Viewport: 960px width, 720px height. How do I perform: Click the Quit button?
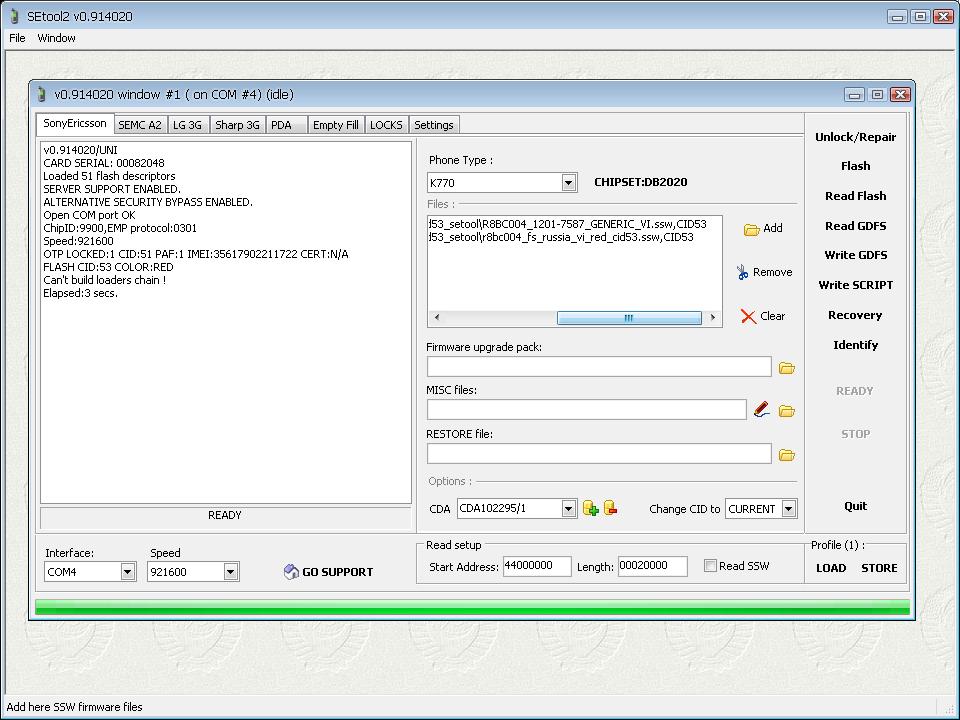pyautogui.click(x=855, y=506)
